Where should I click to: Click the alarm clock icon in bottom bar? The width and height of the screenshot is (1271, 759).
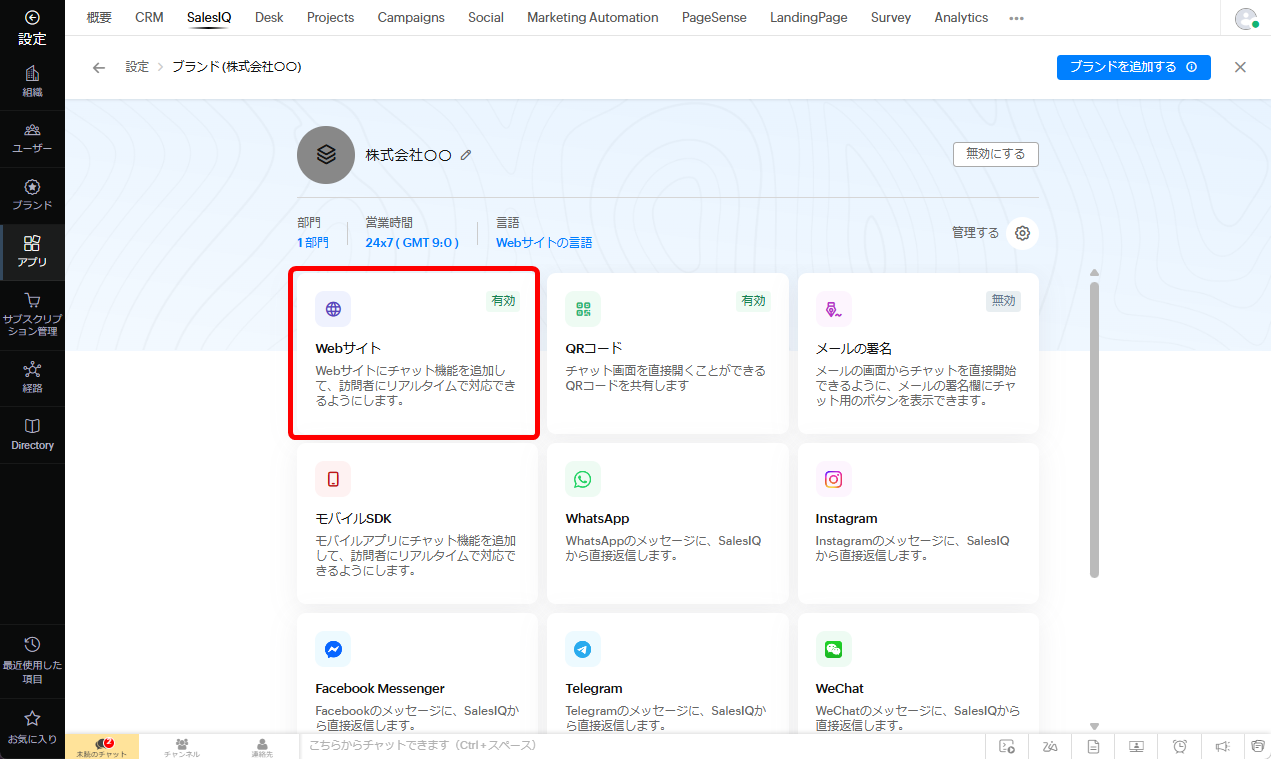tap(1180, 746)
